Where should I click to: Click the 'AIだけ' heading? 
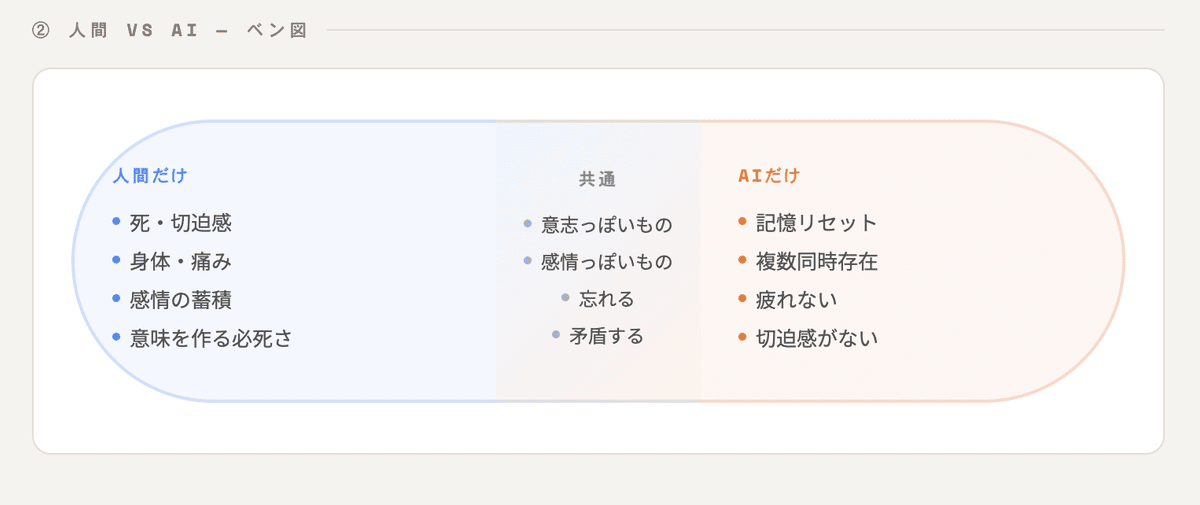click(x=769, y=175)
